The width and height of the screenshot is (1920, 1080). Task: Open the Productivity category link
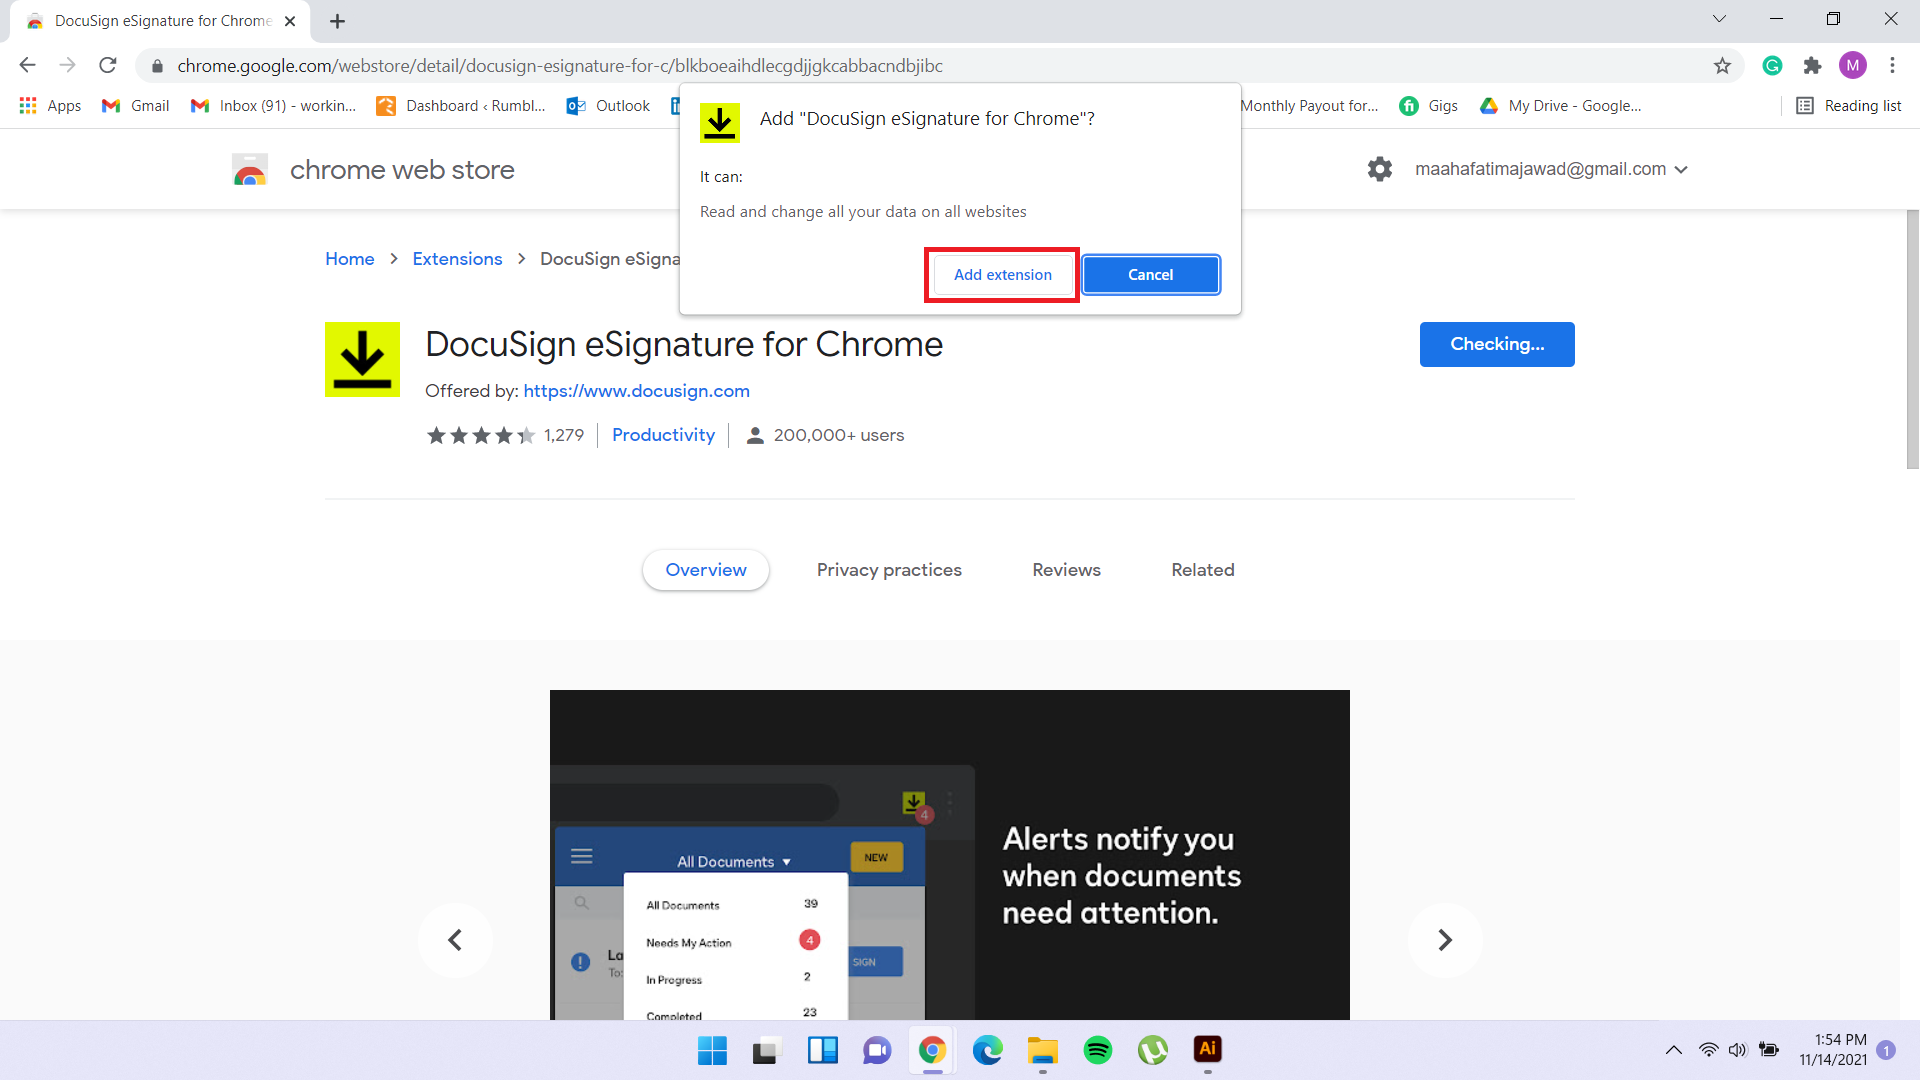663,435
